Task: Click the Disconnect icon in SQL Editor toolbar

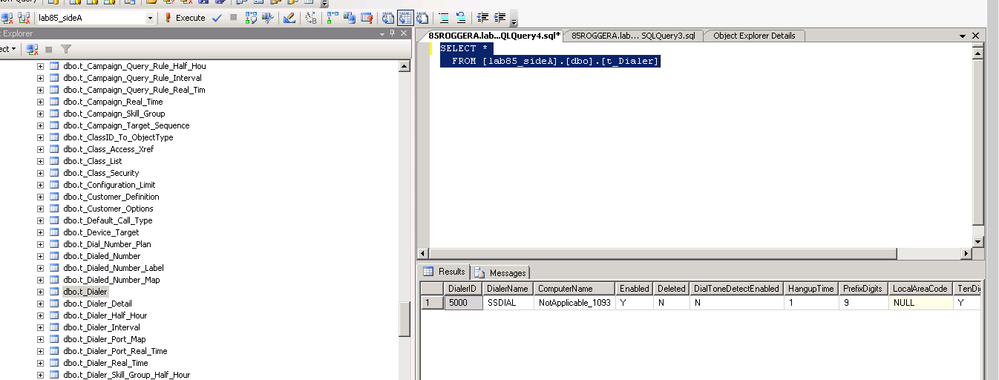Action: (7, 18)
